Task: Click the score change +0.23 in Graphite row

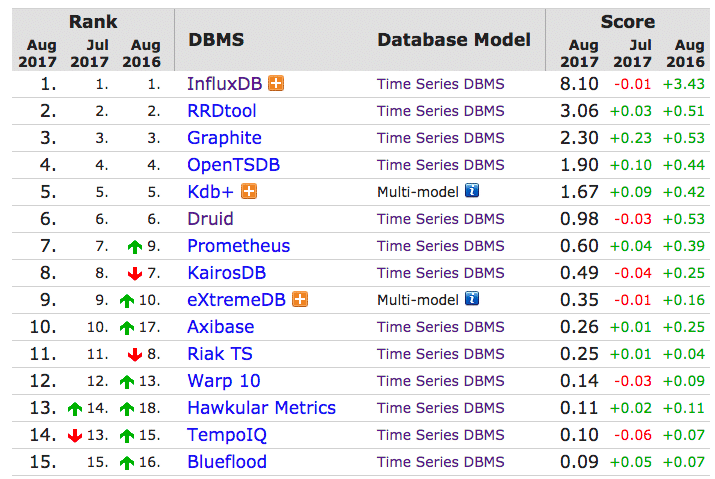Action: pyautogui.click(x=631, y=138)
